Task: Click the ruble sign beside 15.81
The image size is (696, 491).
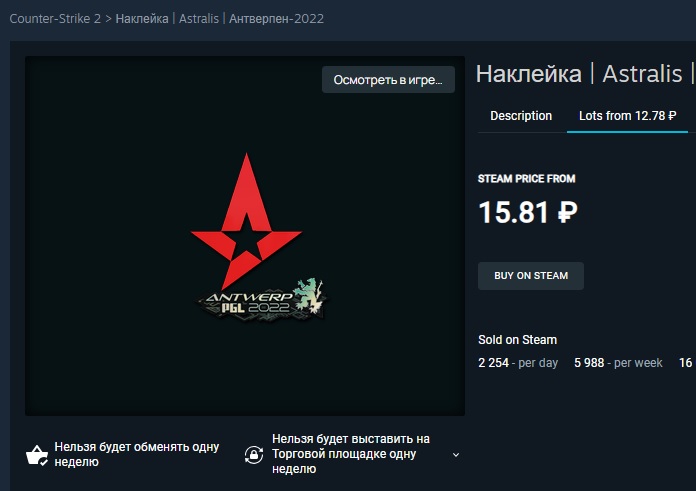Action: pos(567,212)
